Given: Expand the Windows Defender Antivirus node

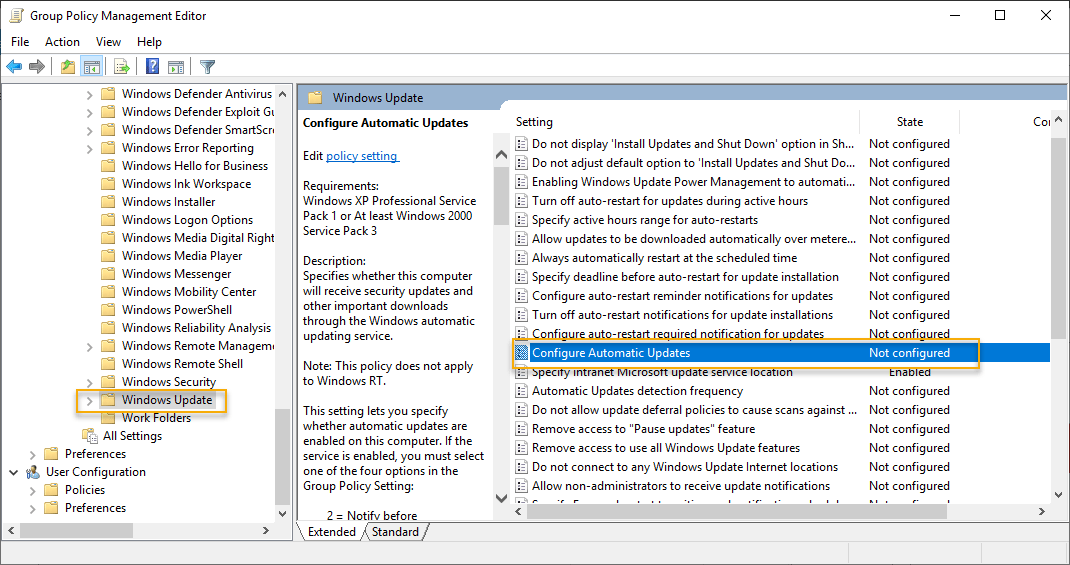Looking at the screenshot, I should pyautogui.click(x=89, y=94).
